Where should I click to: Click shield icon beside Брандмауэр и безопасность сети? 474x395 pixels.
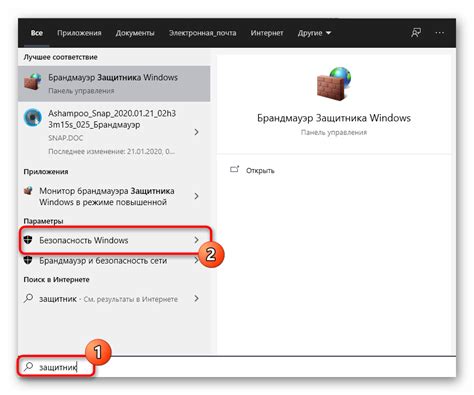pos(28,260)
